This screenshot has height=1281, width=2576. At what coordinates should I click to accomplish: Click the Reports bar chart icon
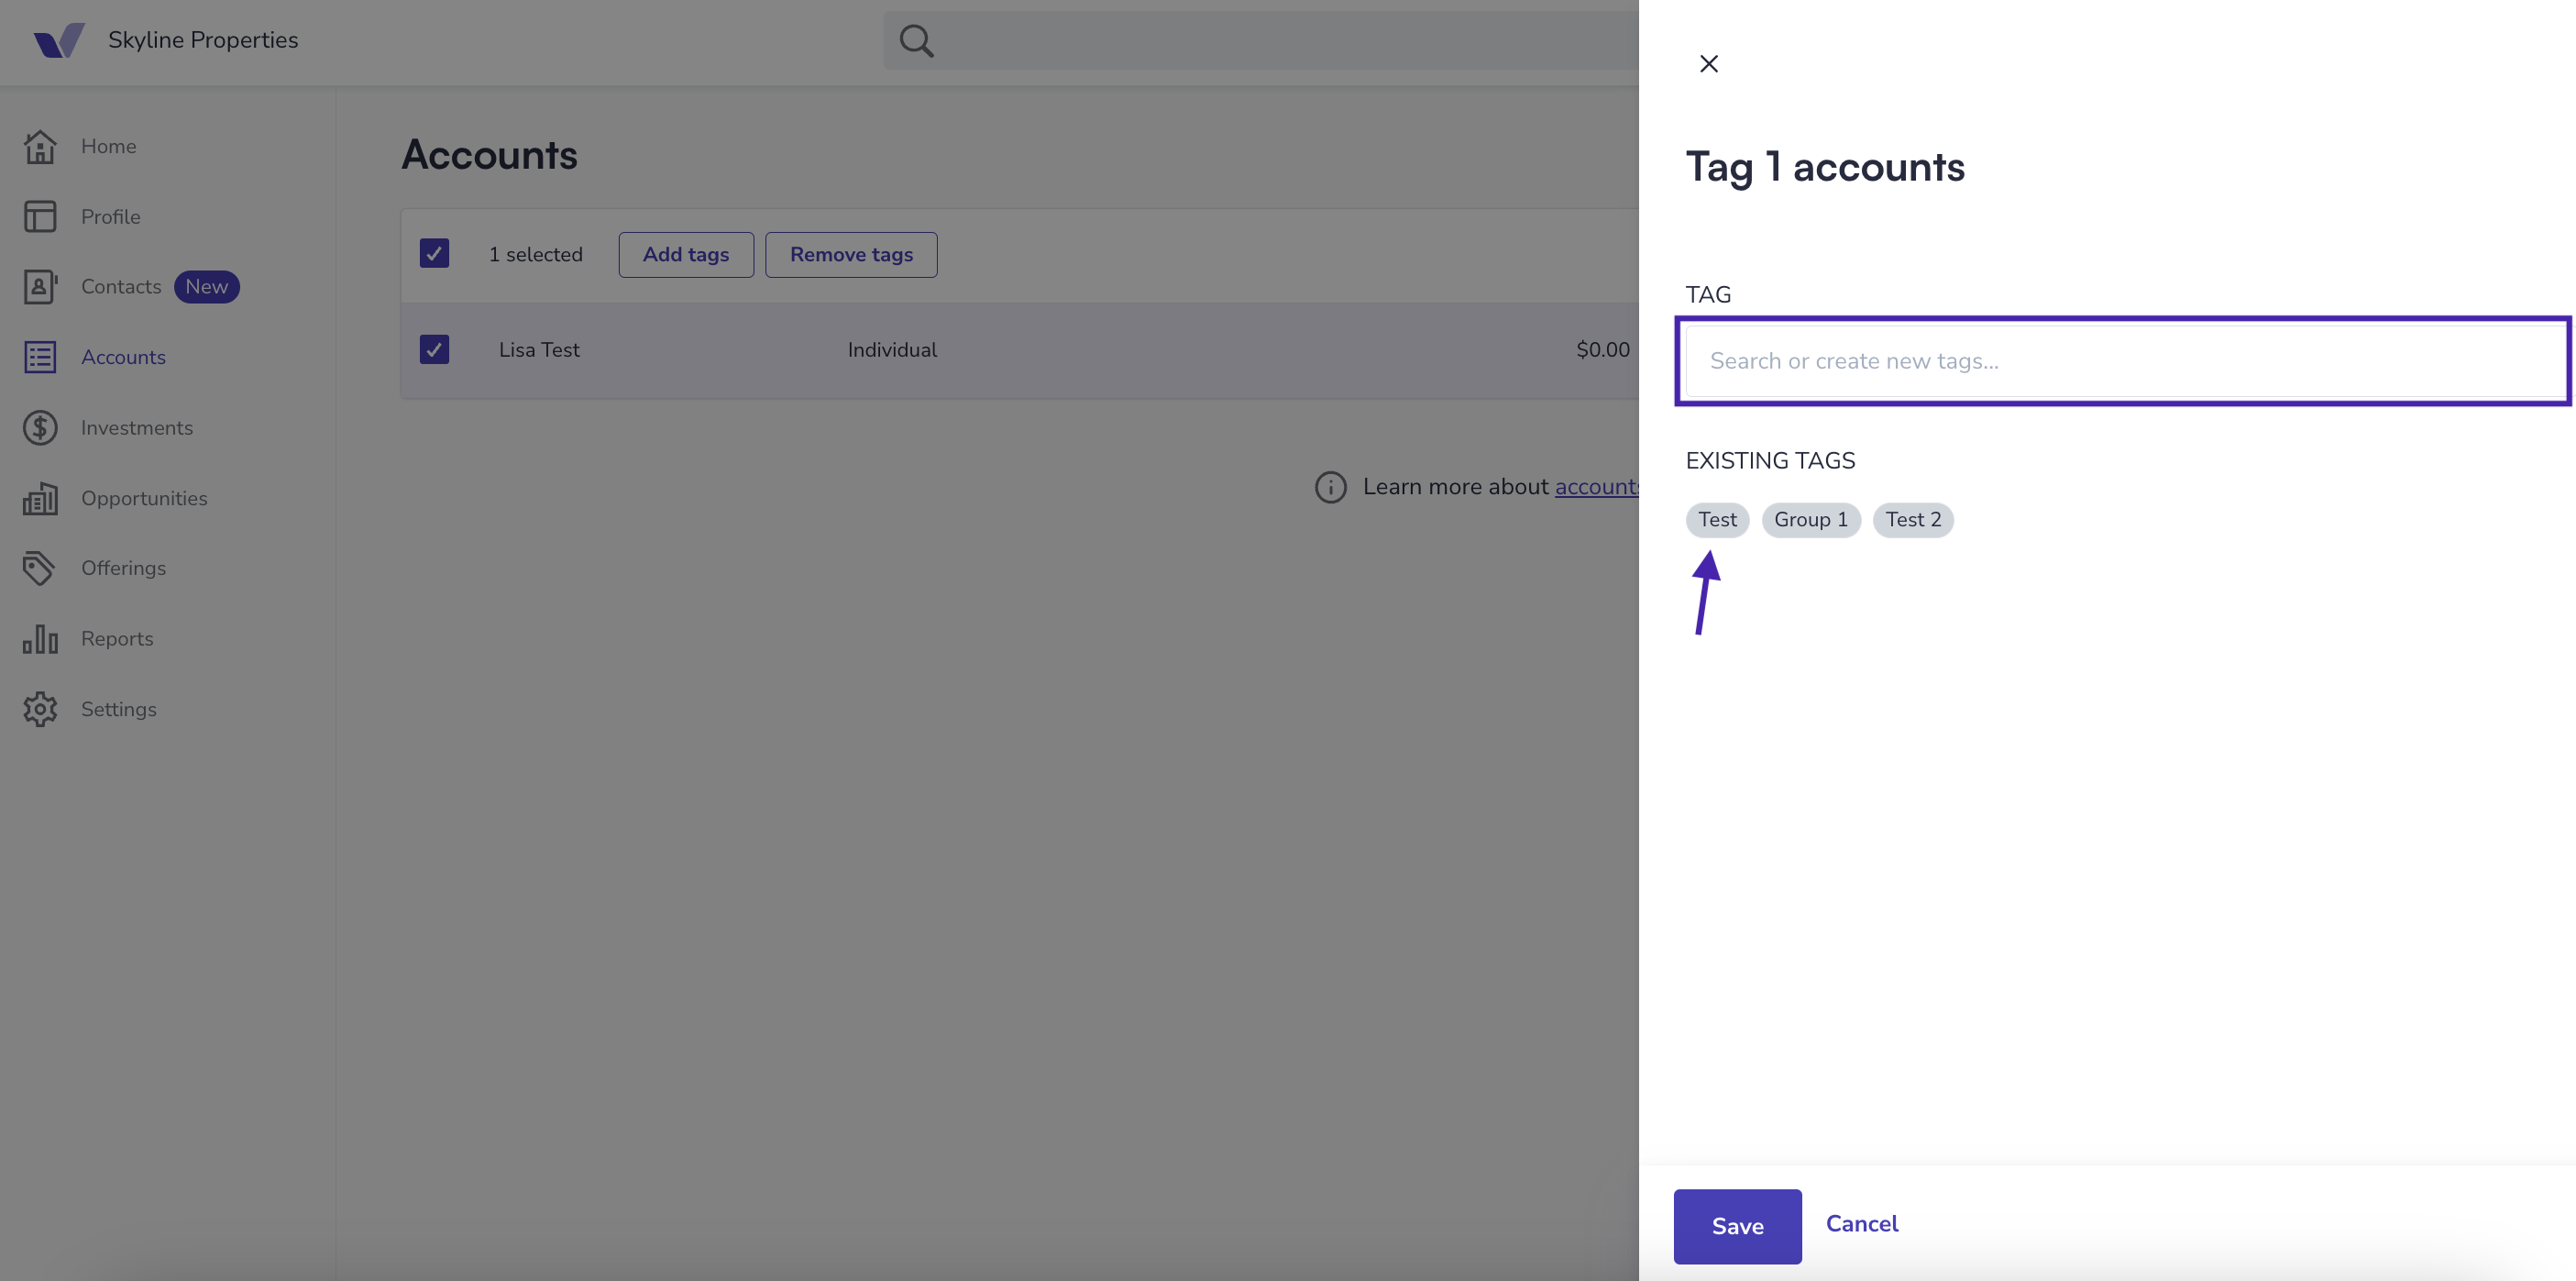[40, 639]
